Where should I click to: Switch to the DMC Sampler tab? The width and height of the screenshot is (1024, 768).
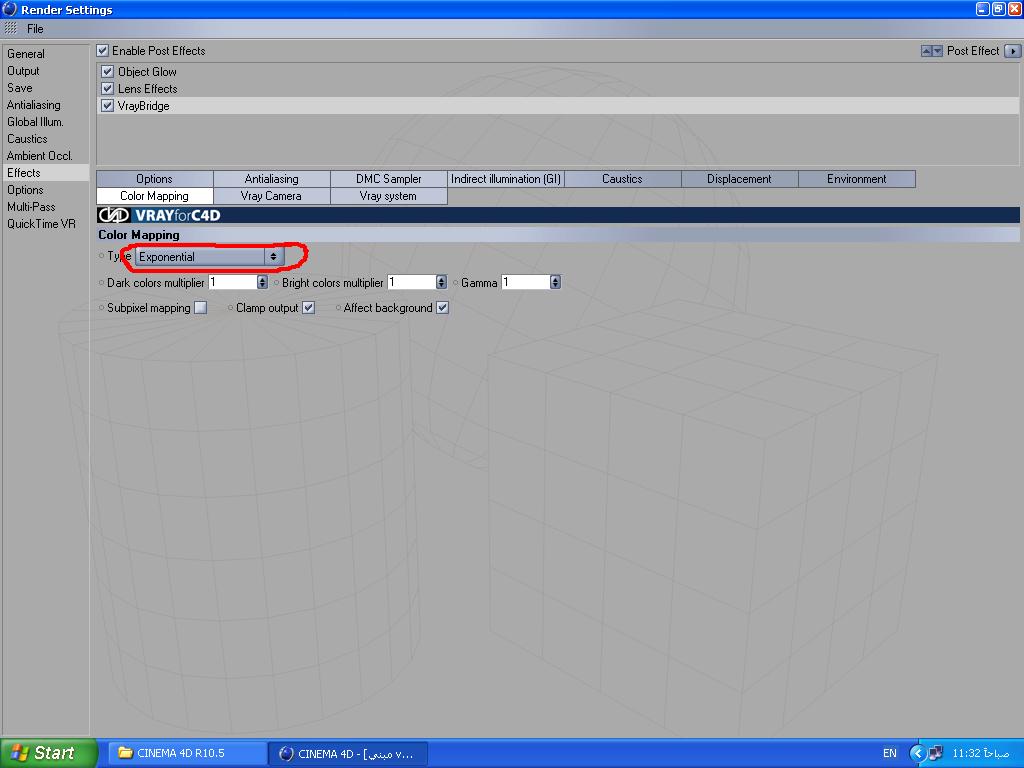coord(389,179)
